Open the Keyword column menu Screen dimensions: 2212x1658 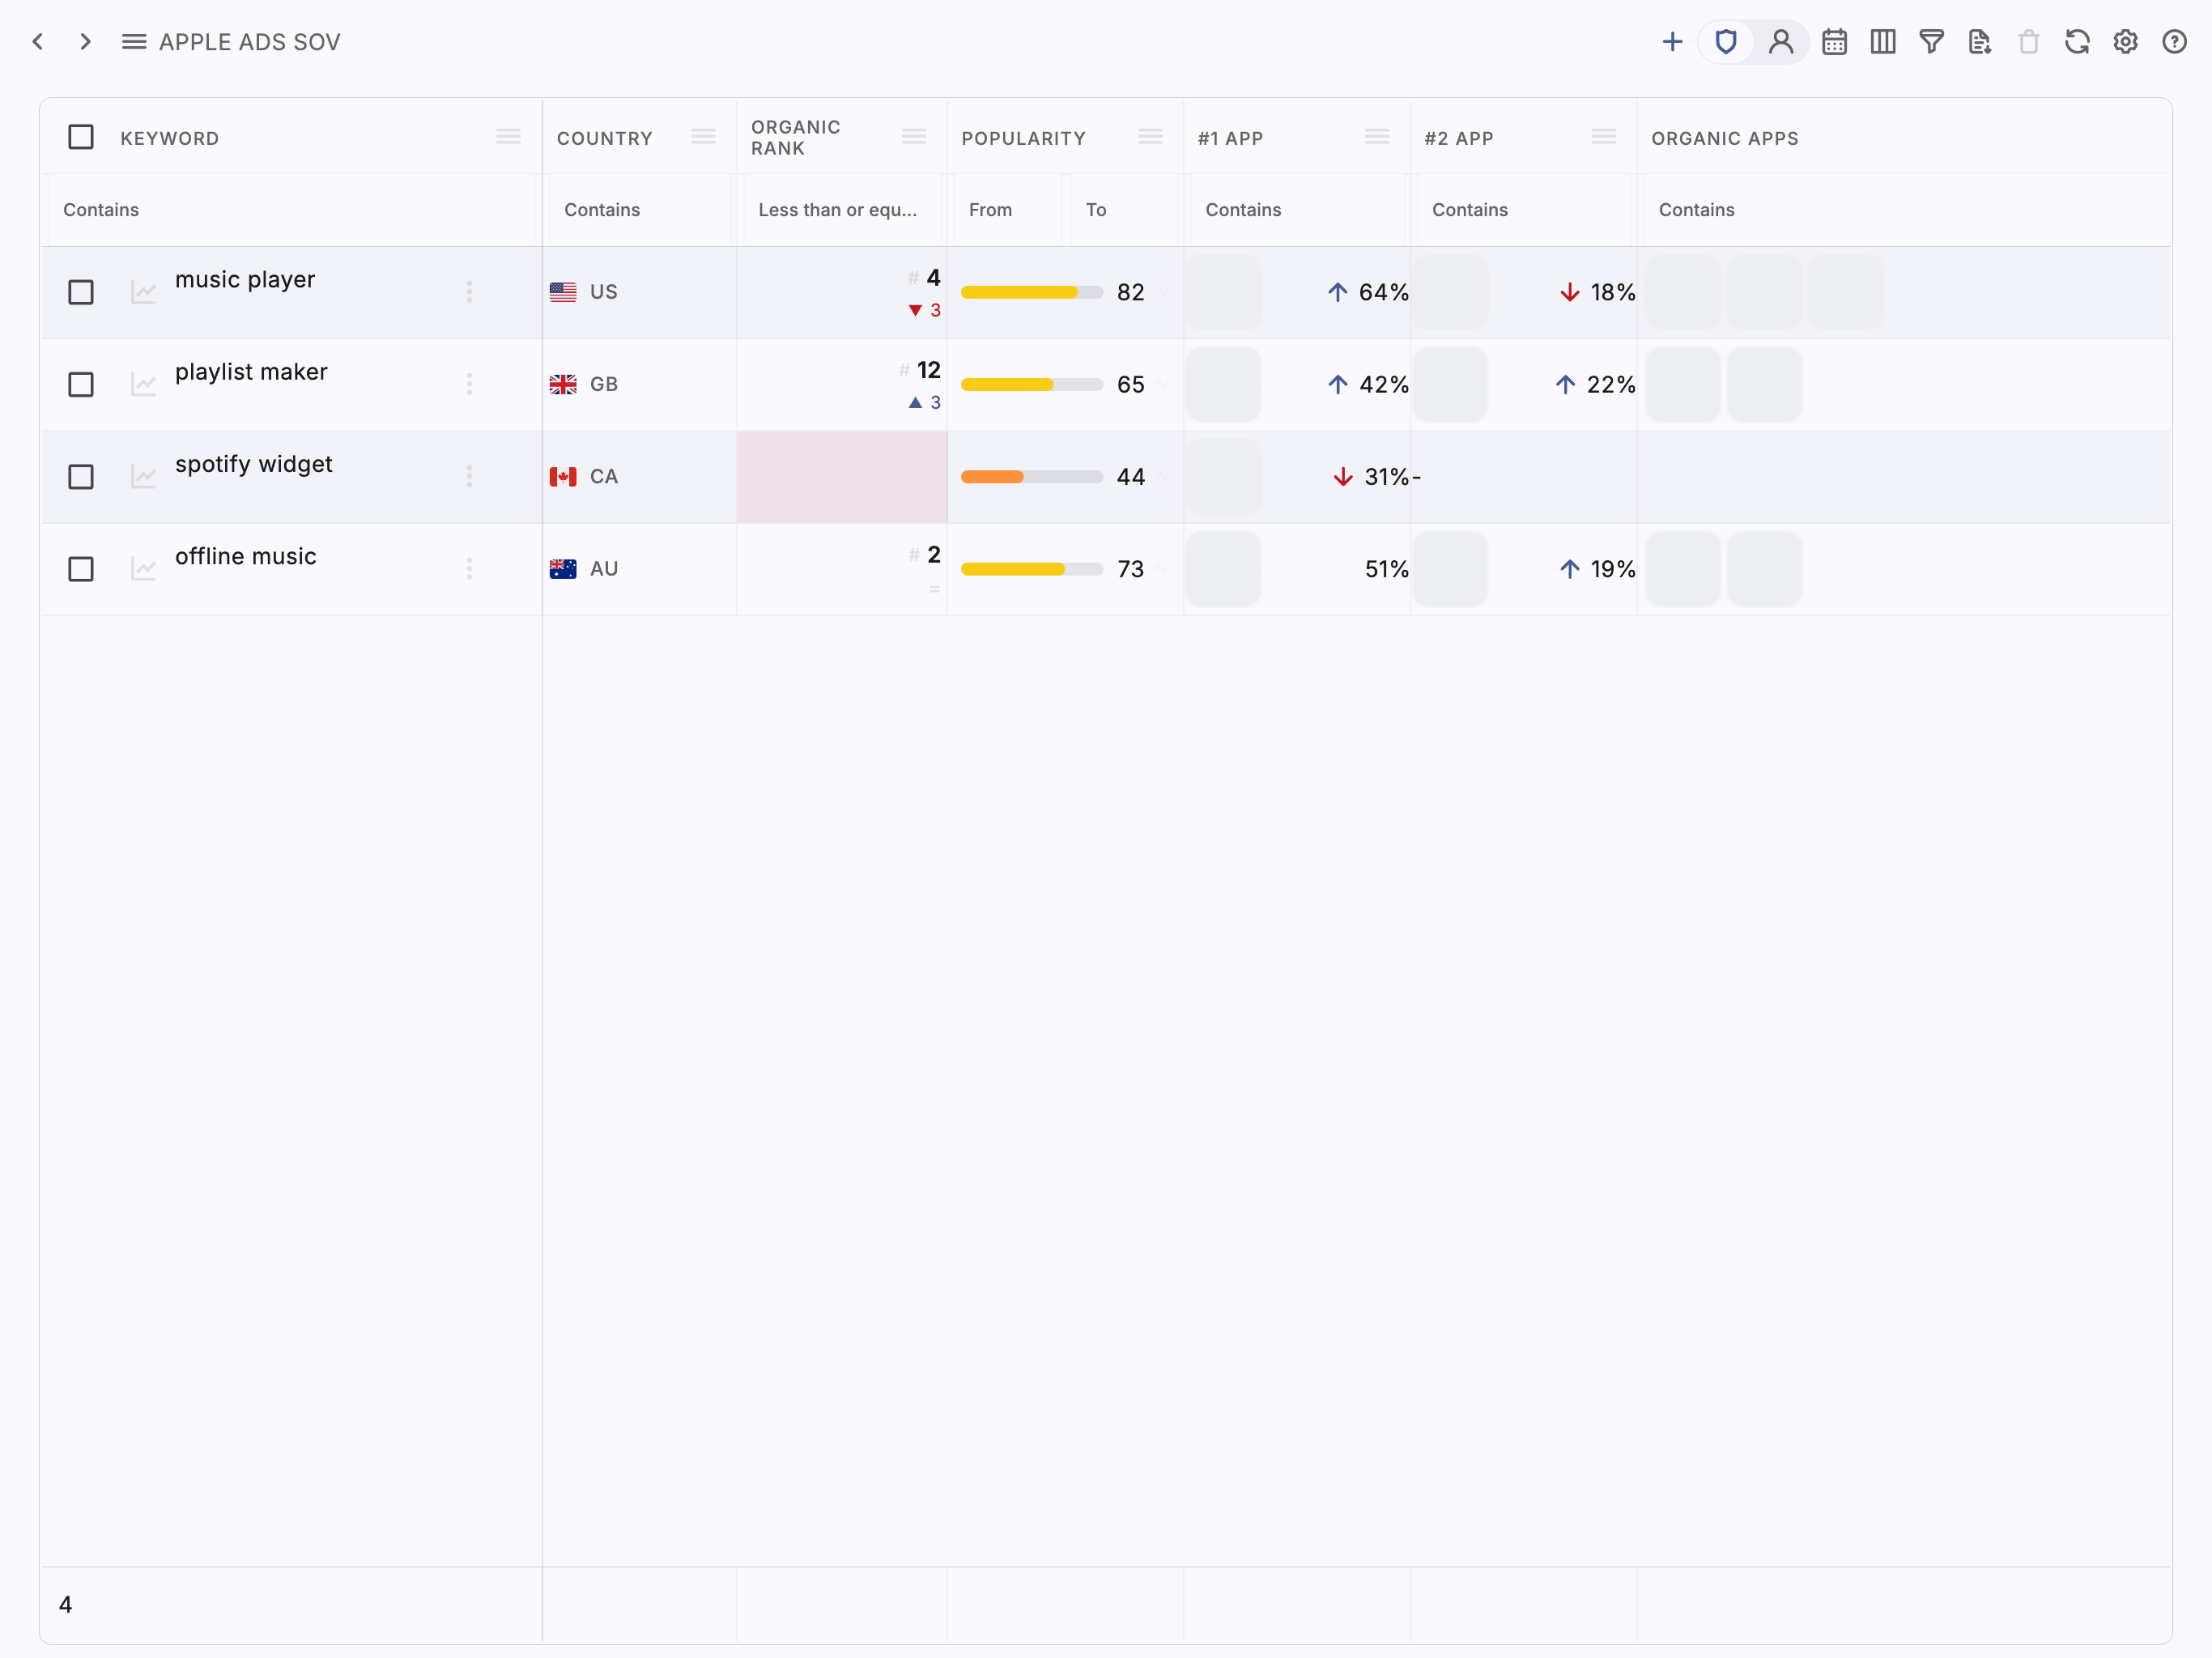tap(508, 137)
